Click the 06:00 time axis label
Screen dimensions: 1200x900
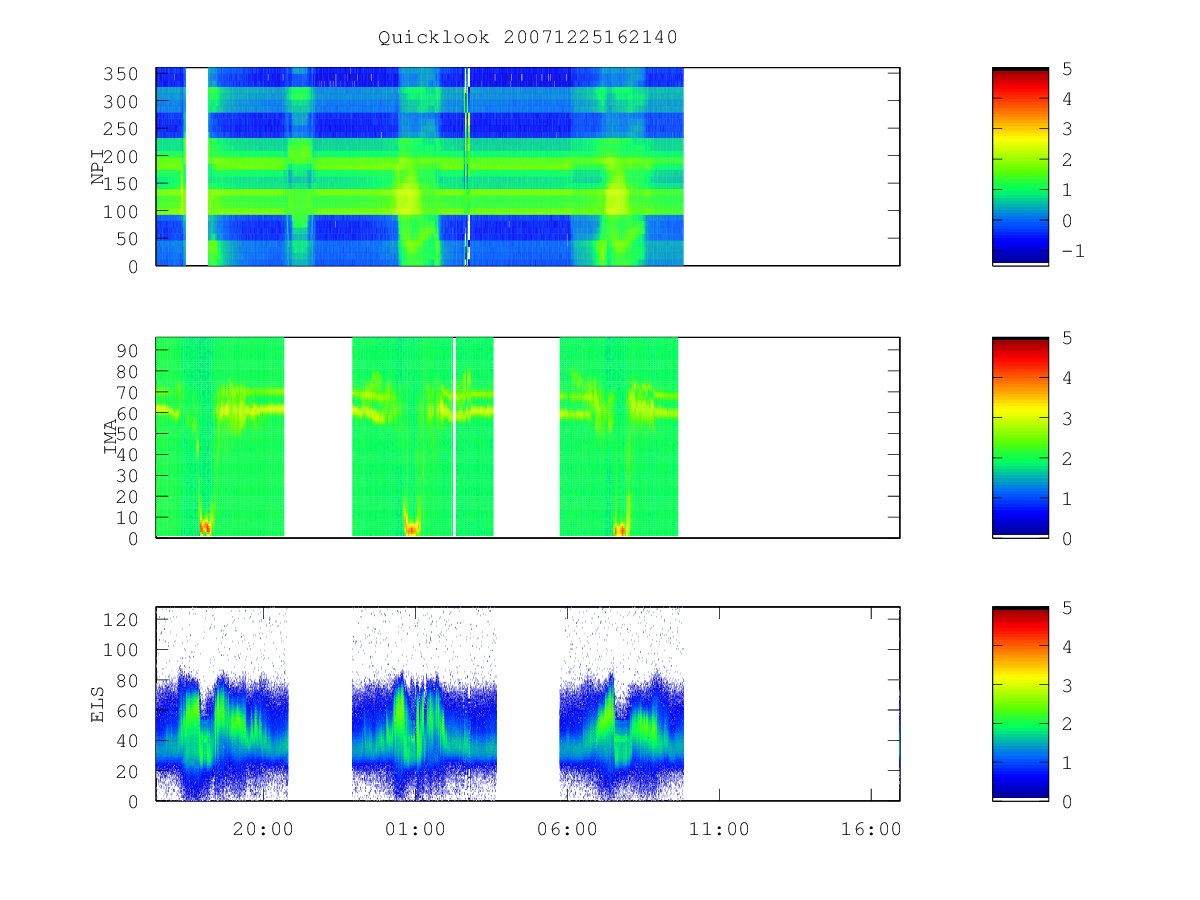[x=566, y=829]
